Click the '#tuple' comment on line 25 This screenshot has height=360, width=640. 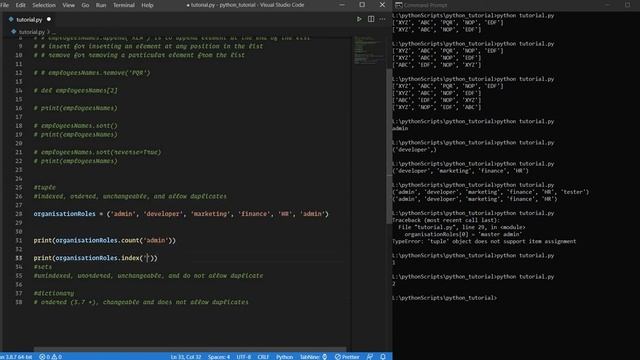pyautogui.click(x=45, y=187)
